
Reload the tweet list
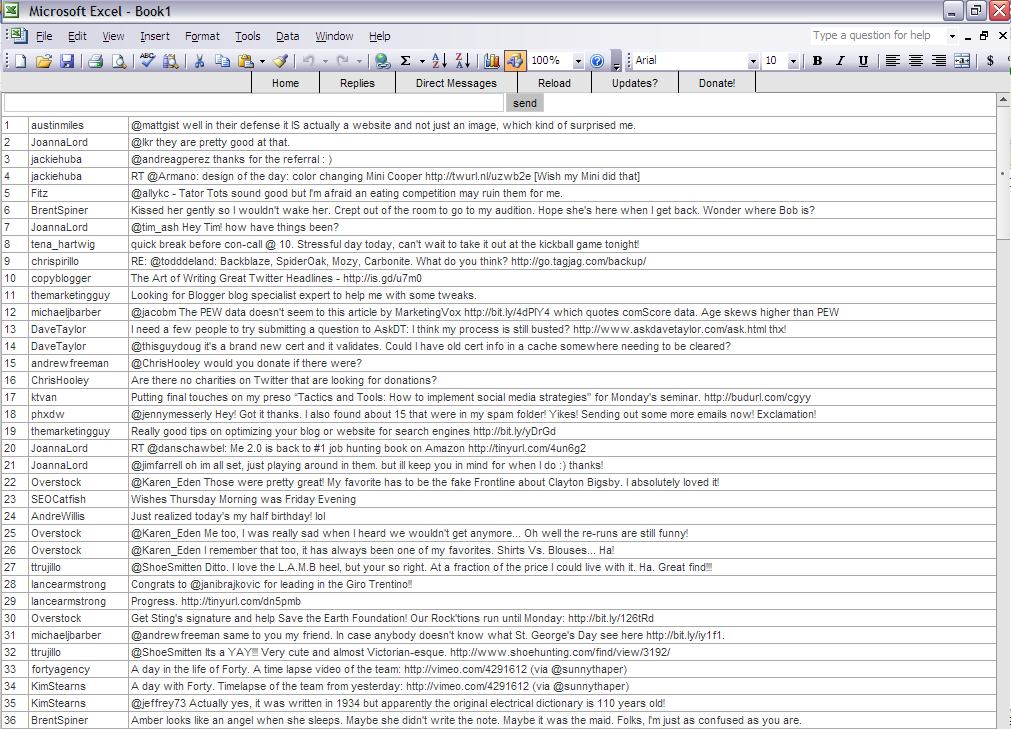point(555,83)
